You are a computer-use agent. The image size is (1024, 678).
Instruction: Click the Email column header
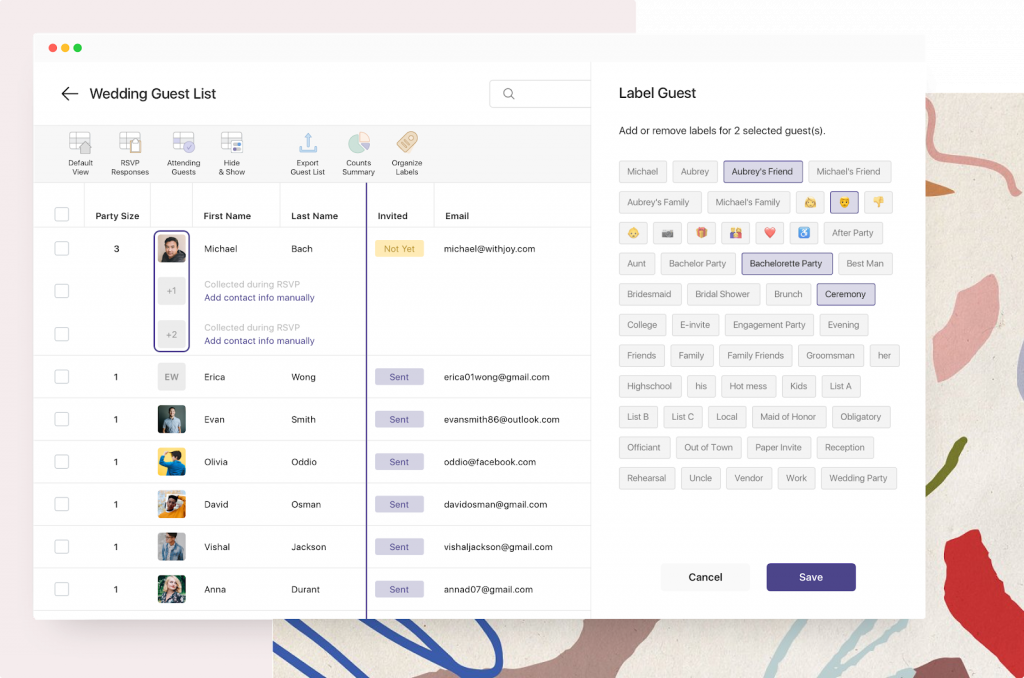coord(457,216)
